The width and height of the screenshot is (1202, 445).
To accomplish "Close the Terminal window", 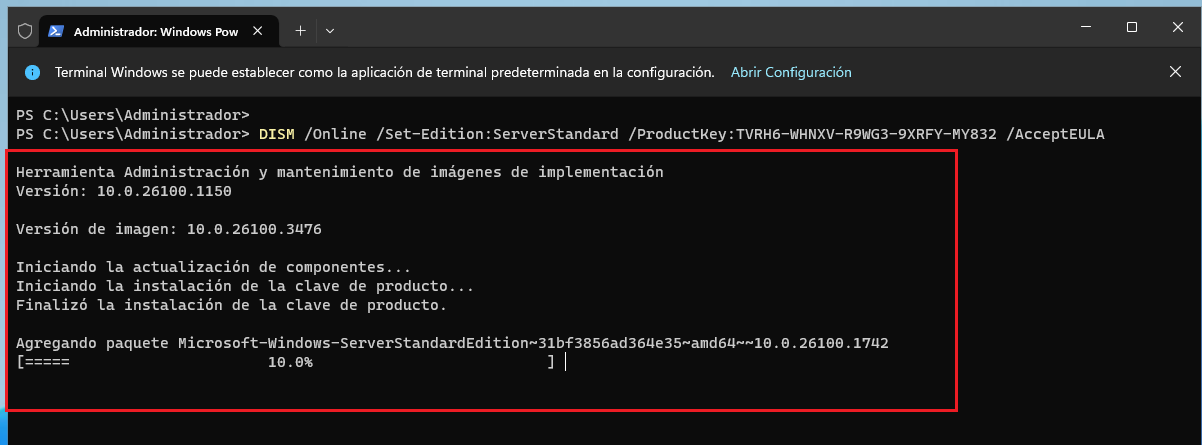I will click(x=1177, y=27).
